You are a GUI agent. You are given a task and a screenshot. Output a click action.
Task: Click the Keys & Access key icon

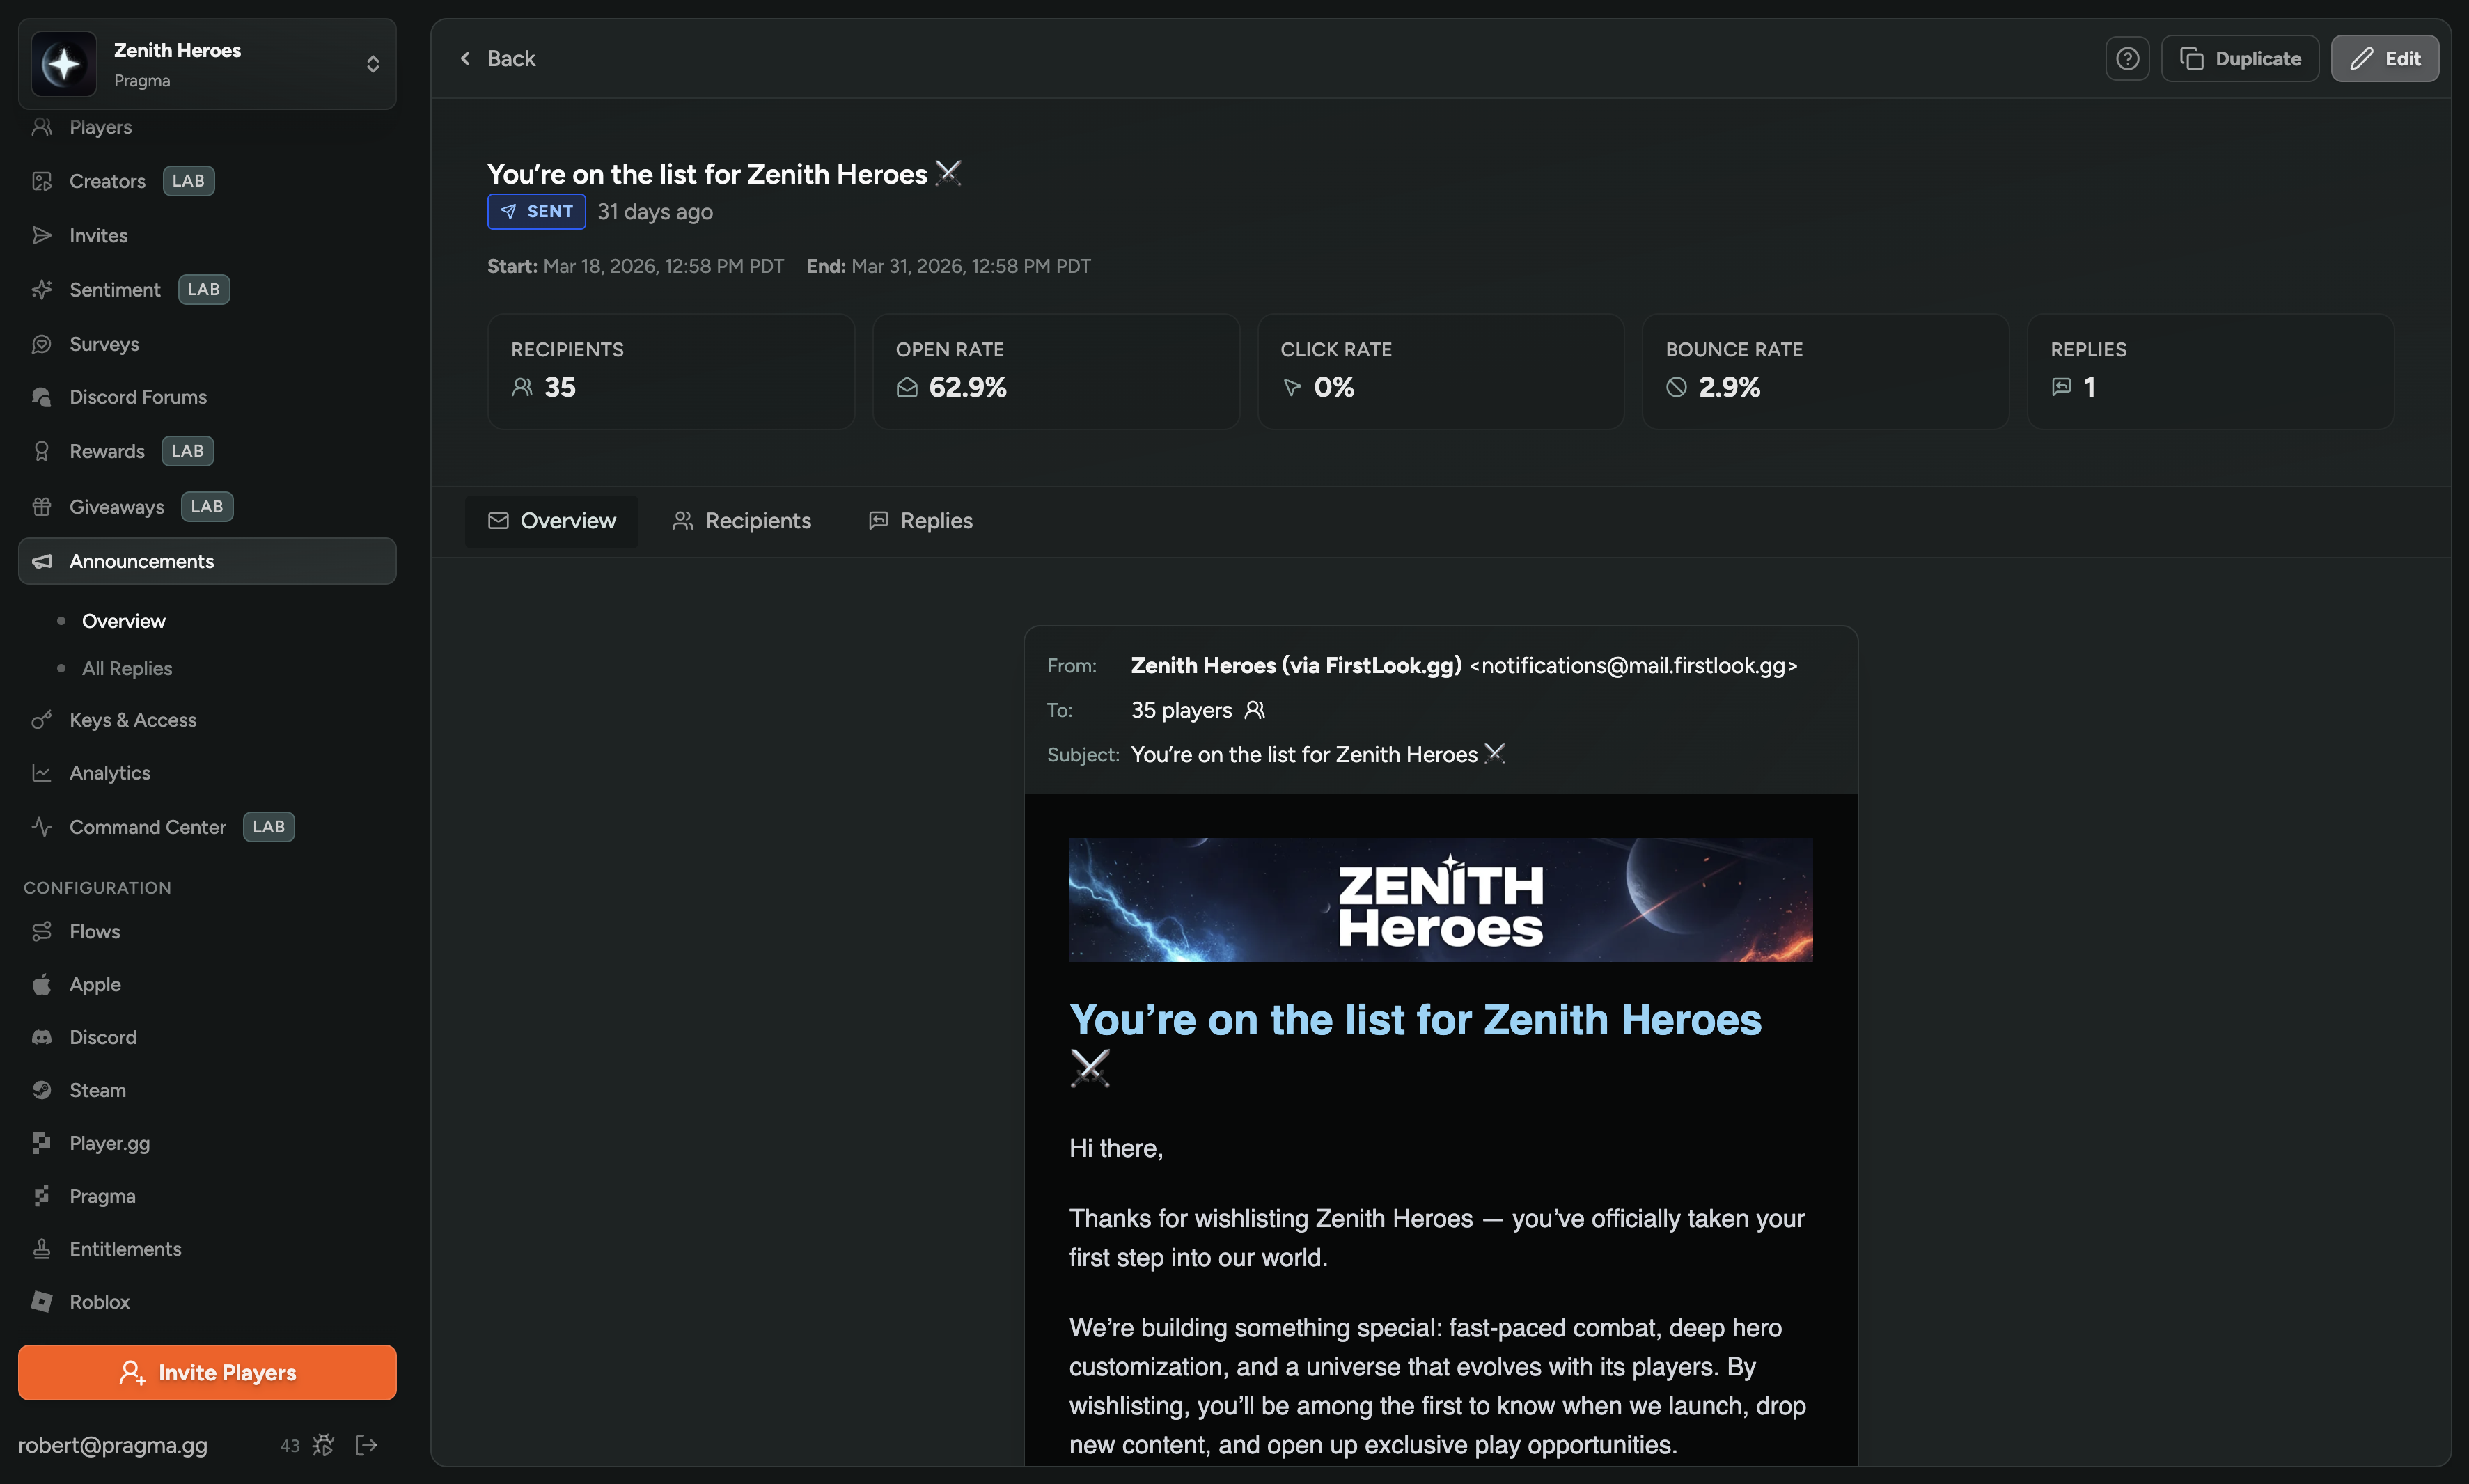pyautogui.click(x=42, y=720)
